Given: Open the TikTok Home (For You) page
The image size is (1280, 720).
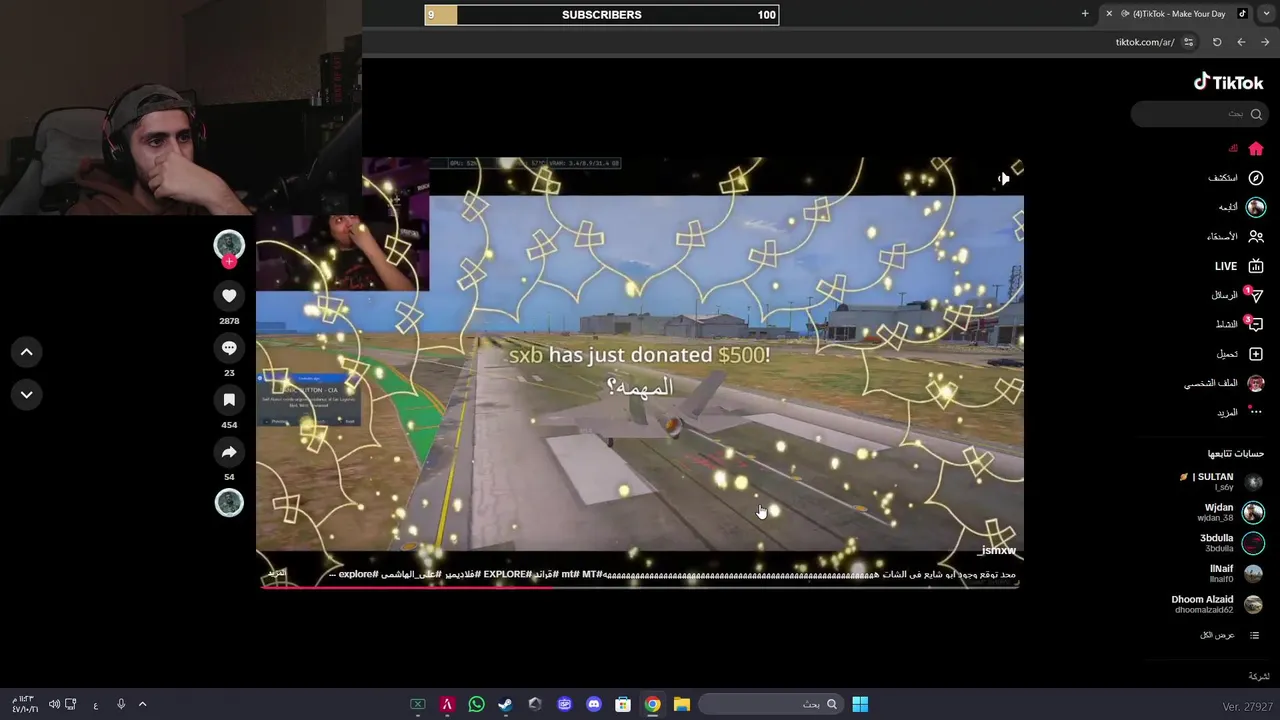Looking at the screenshot, I should click(x=1255, y=149).
